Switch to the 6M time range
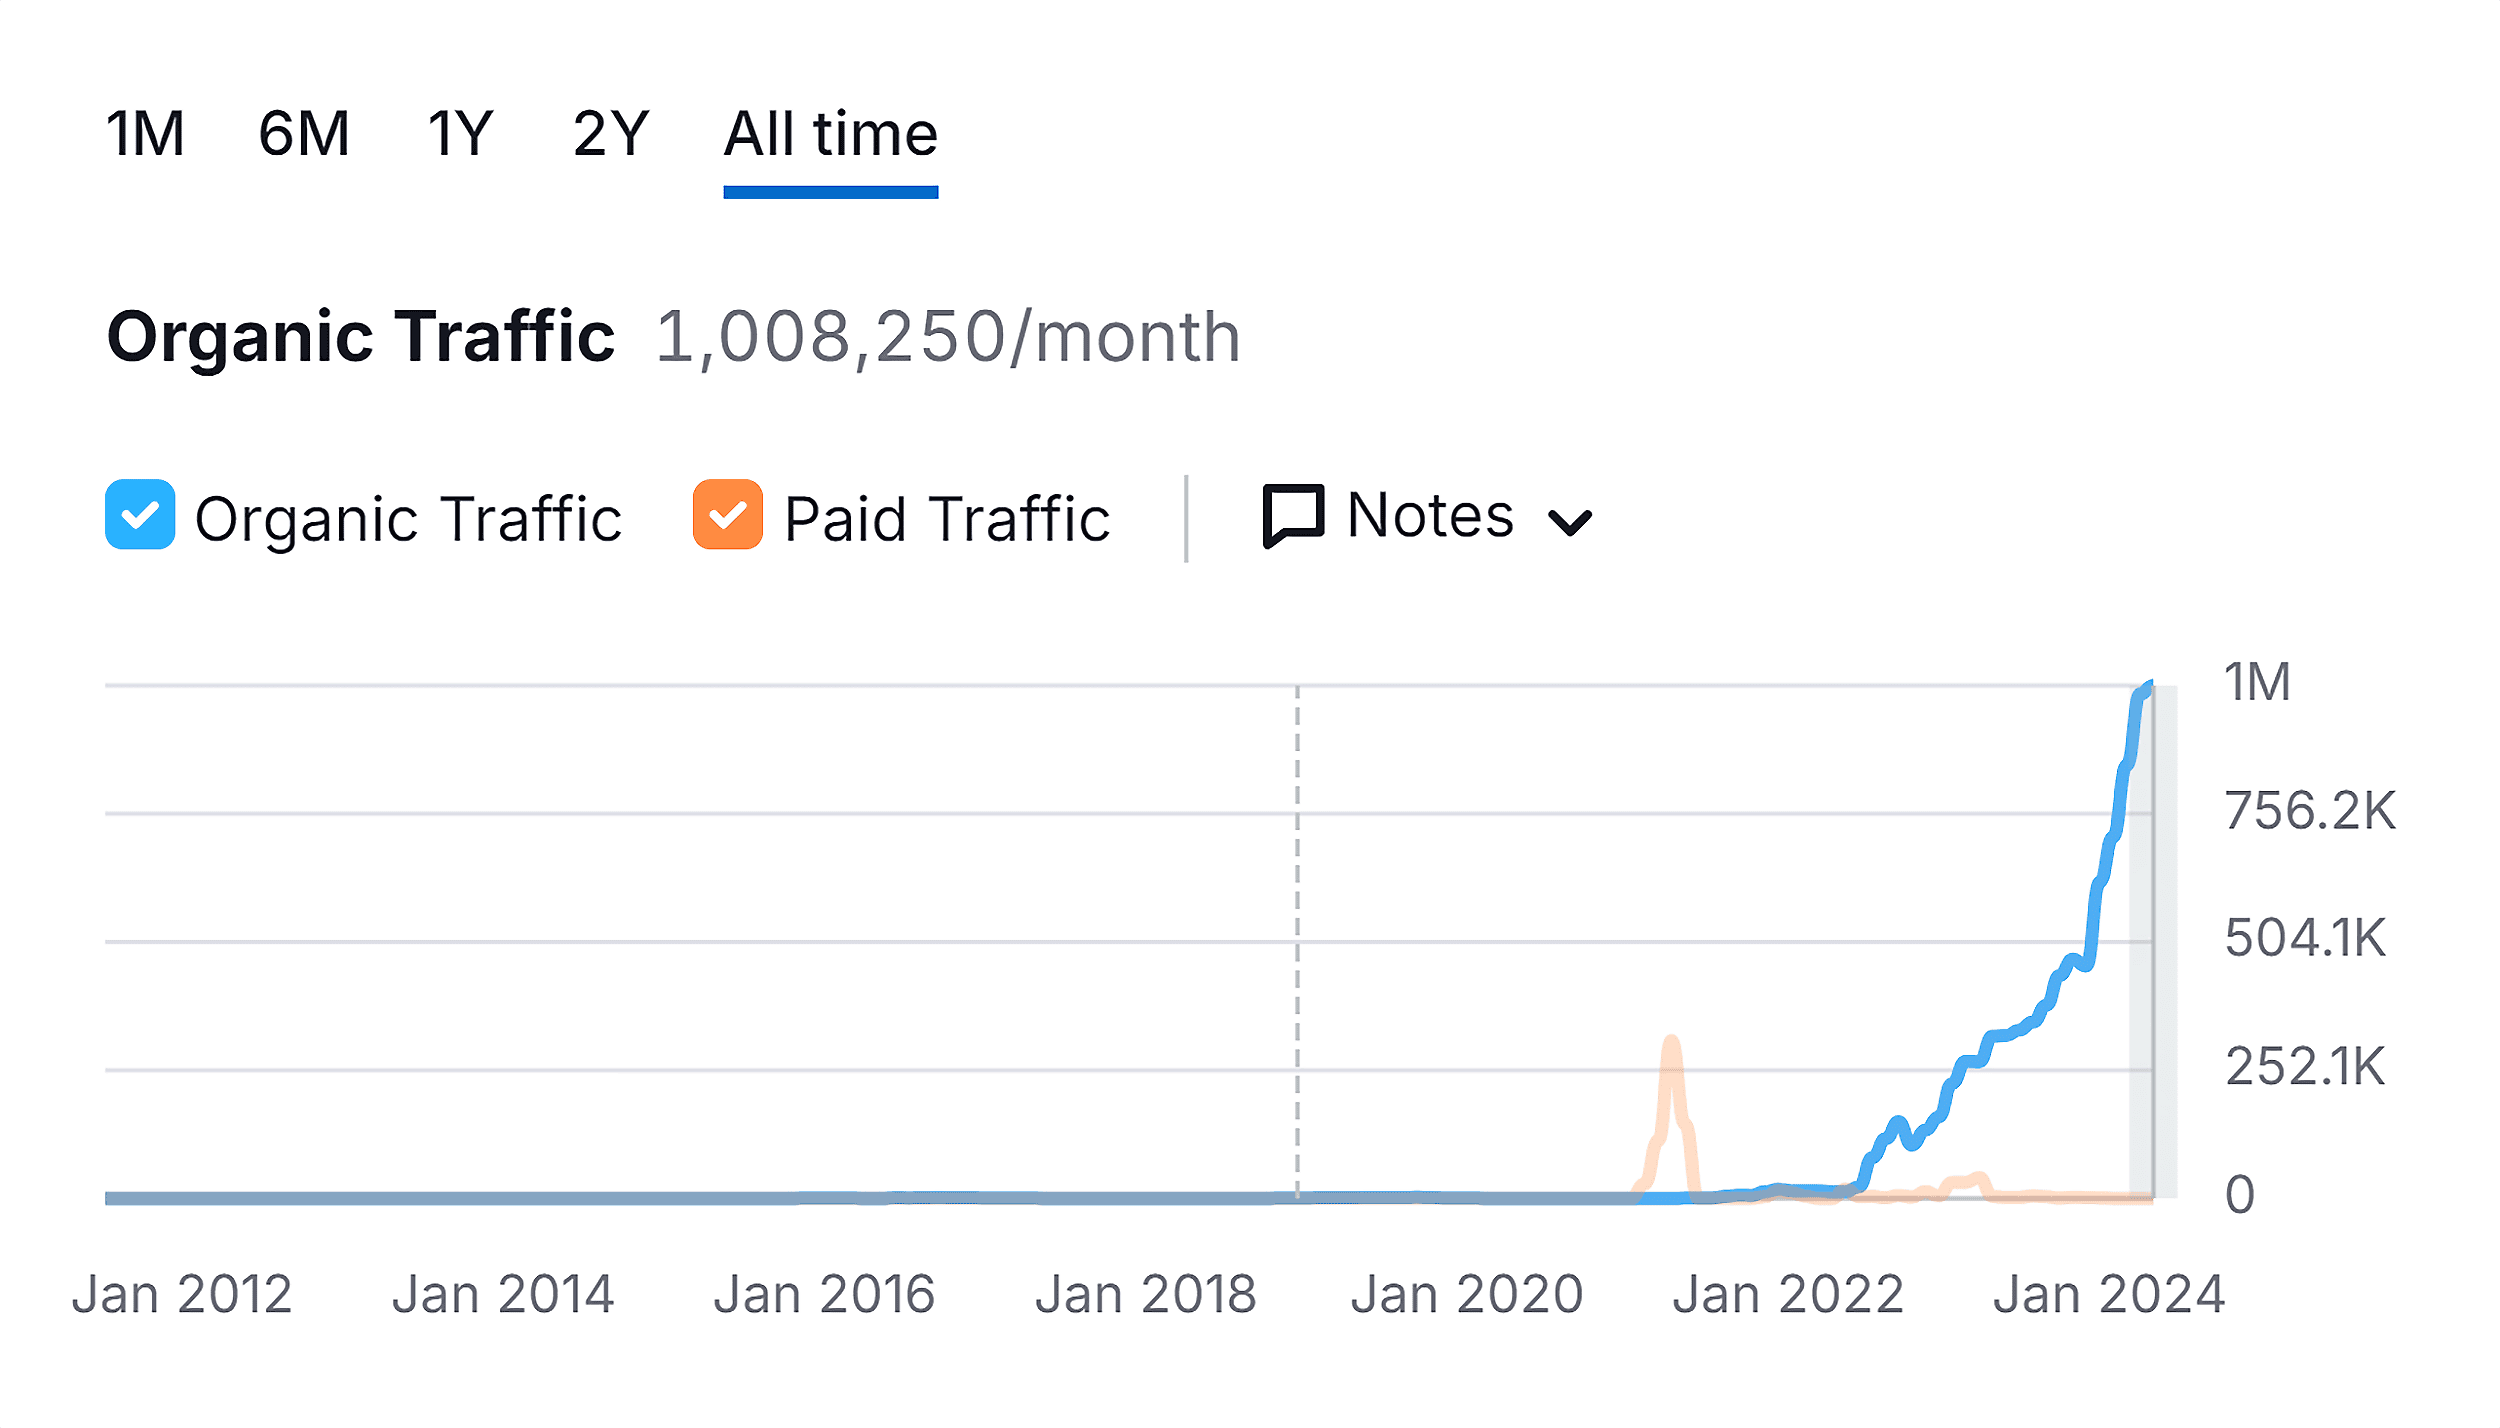Screen dimensions: 2500x1428 [x=303, y=133]
